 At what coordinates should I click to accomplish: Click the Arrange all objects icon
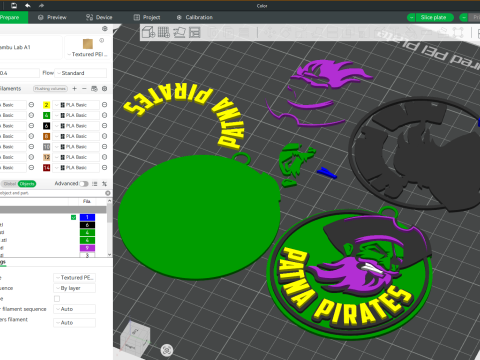tap(195, 32)
